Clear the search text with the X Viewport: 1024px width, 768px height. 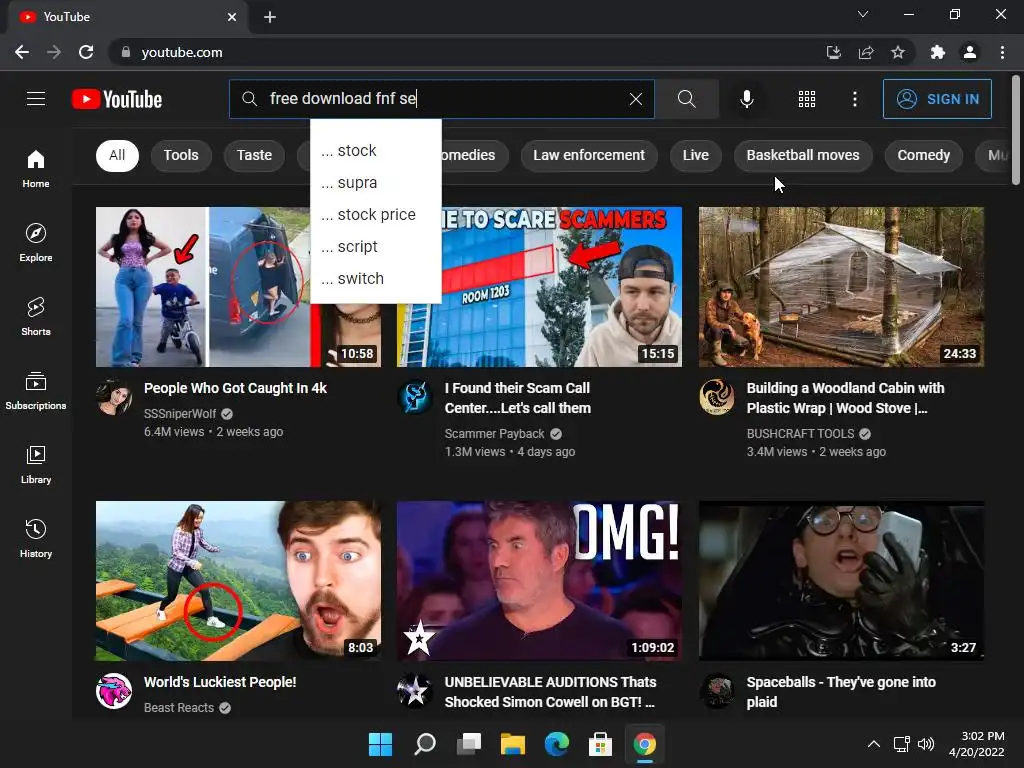coord(635,99)
